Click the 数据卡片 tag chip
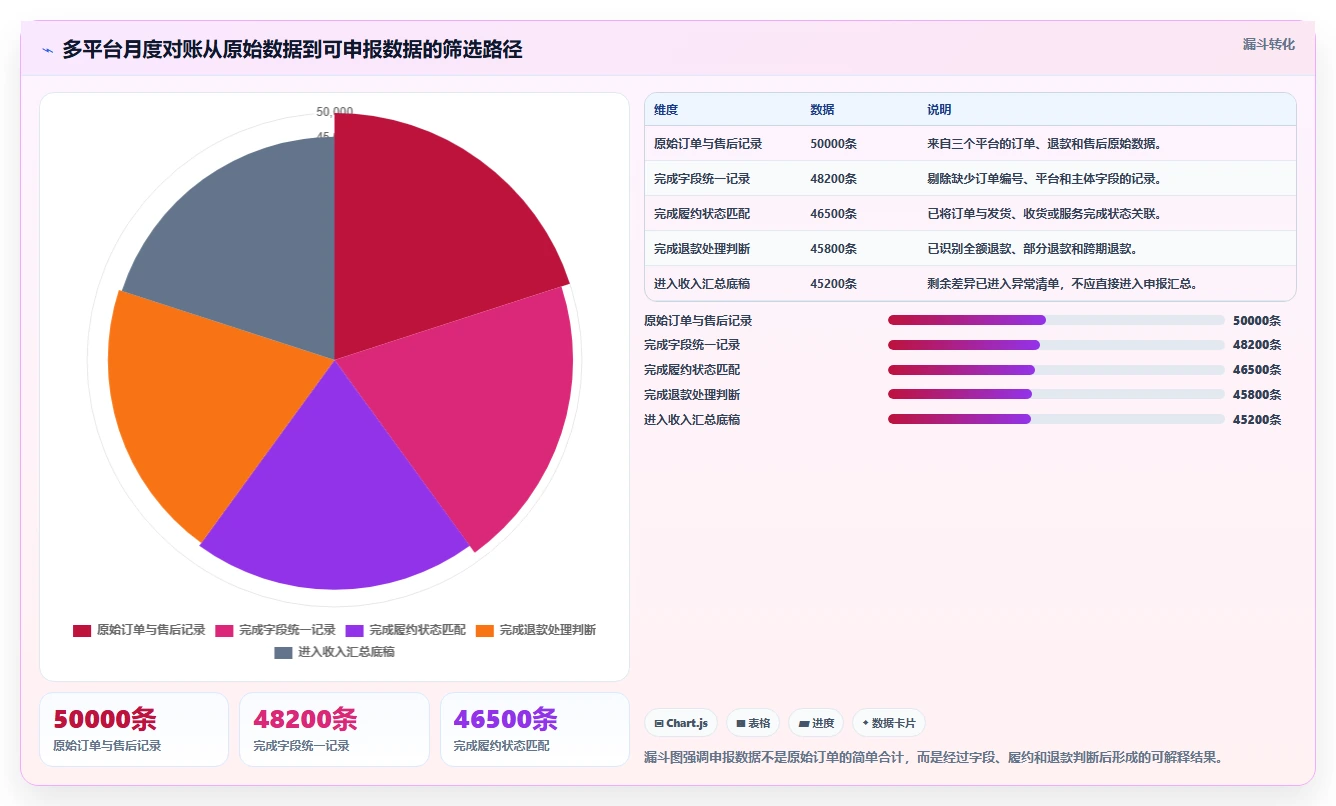The height and width of the screenshot is (806, 1336). 889,723
